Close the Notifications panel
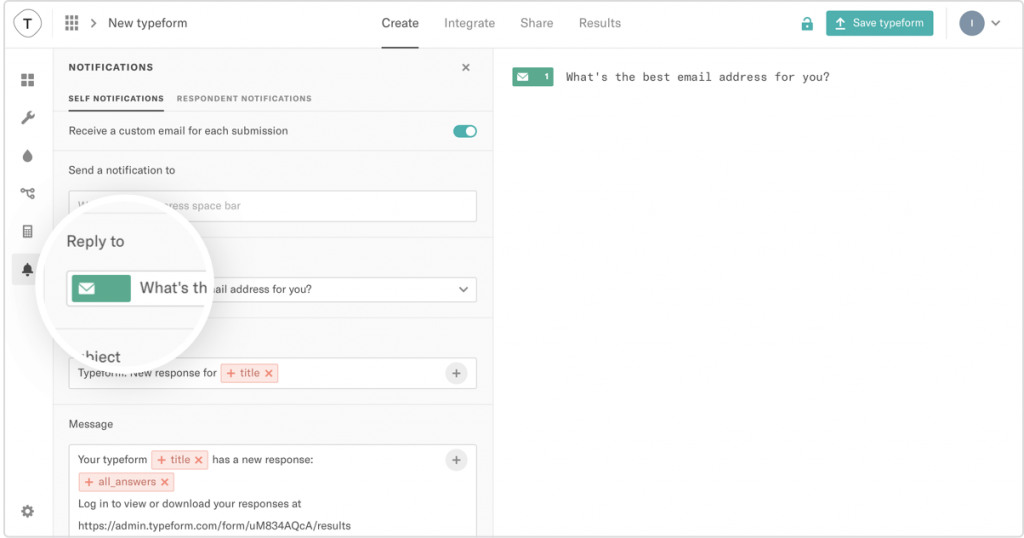The width and height of the screenshot is (1024, 538). pos(465,67)
